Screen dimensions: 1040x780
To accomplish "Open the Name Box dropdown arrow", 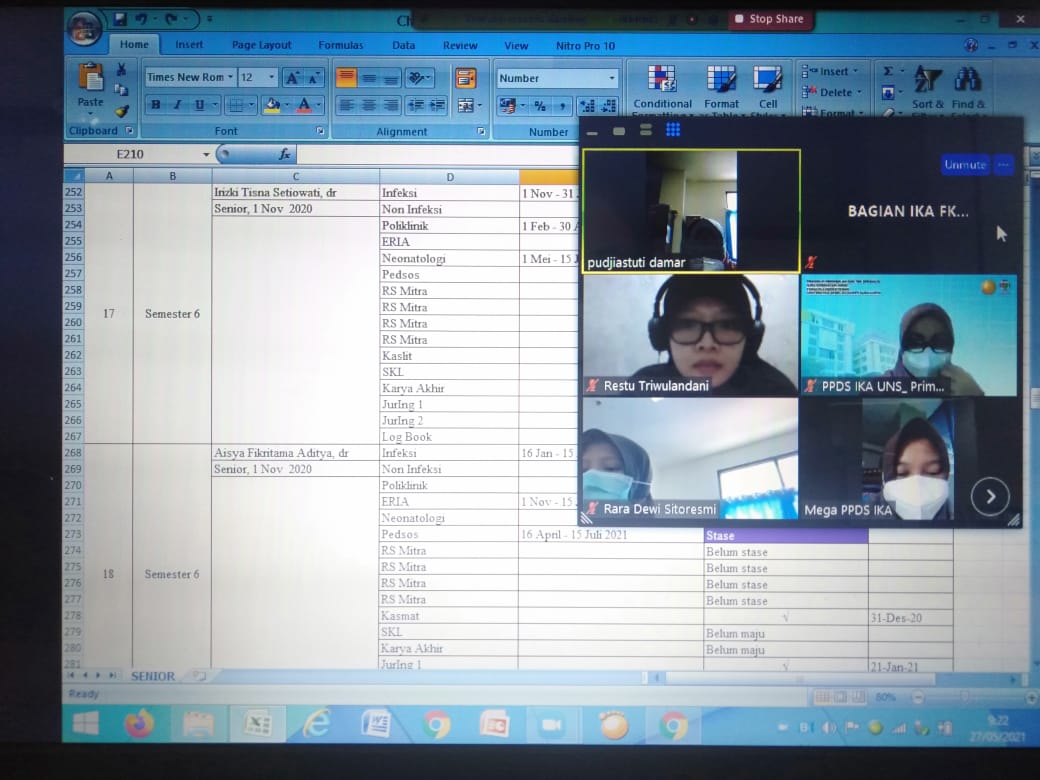I will tap(207, 155).
